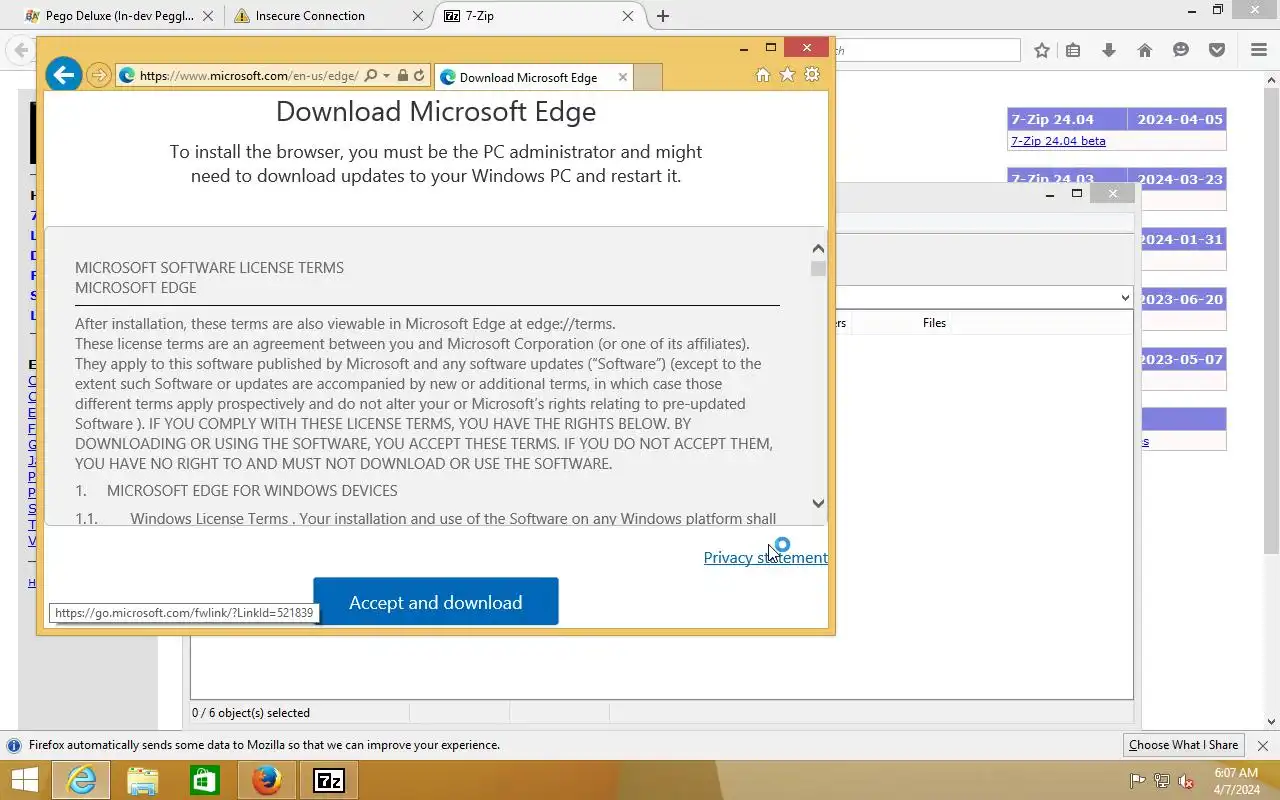Click Accept and download button
This screenshot has height=800, width=1280.
pyautogui.click(x=436, y=602)
